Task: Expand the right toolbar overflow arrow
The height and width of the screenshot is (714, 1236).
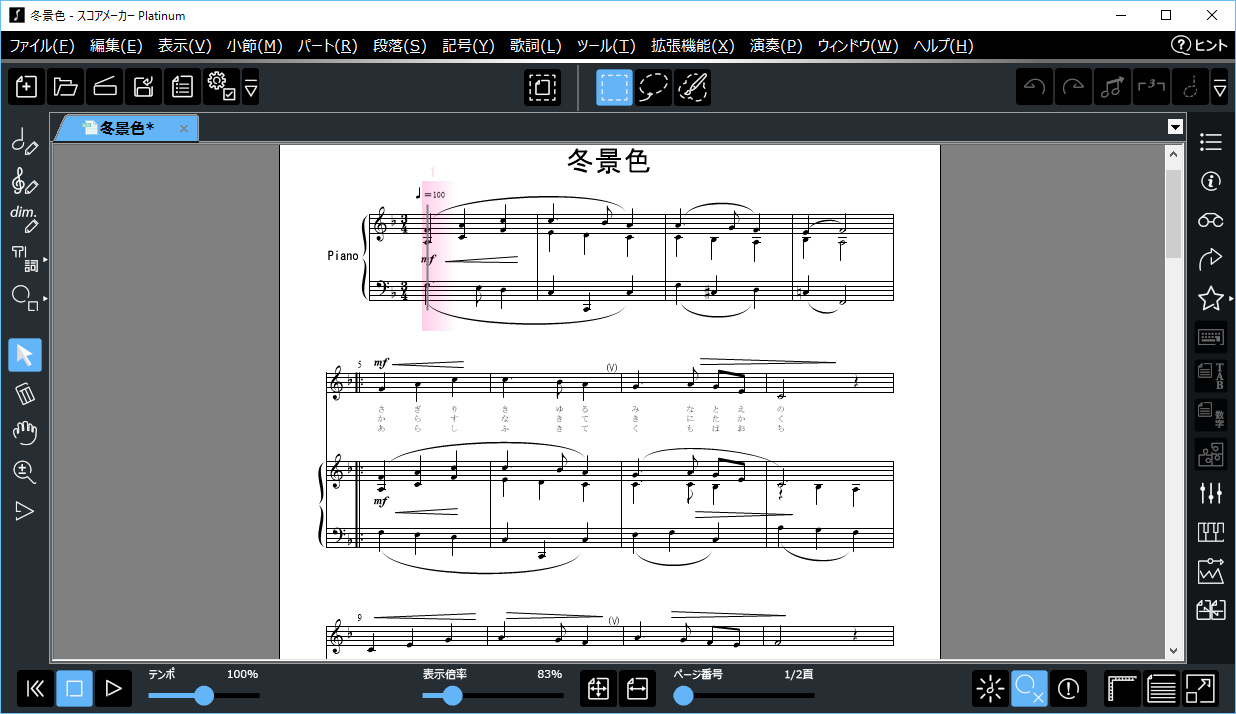Action: tap(1219, 87)
